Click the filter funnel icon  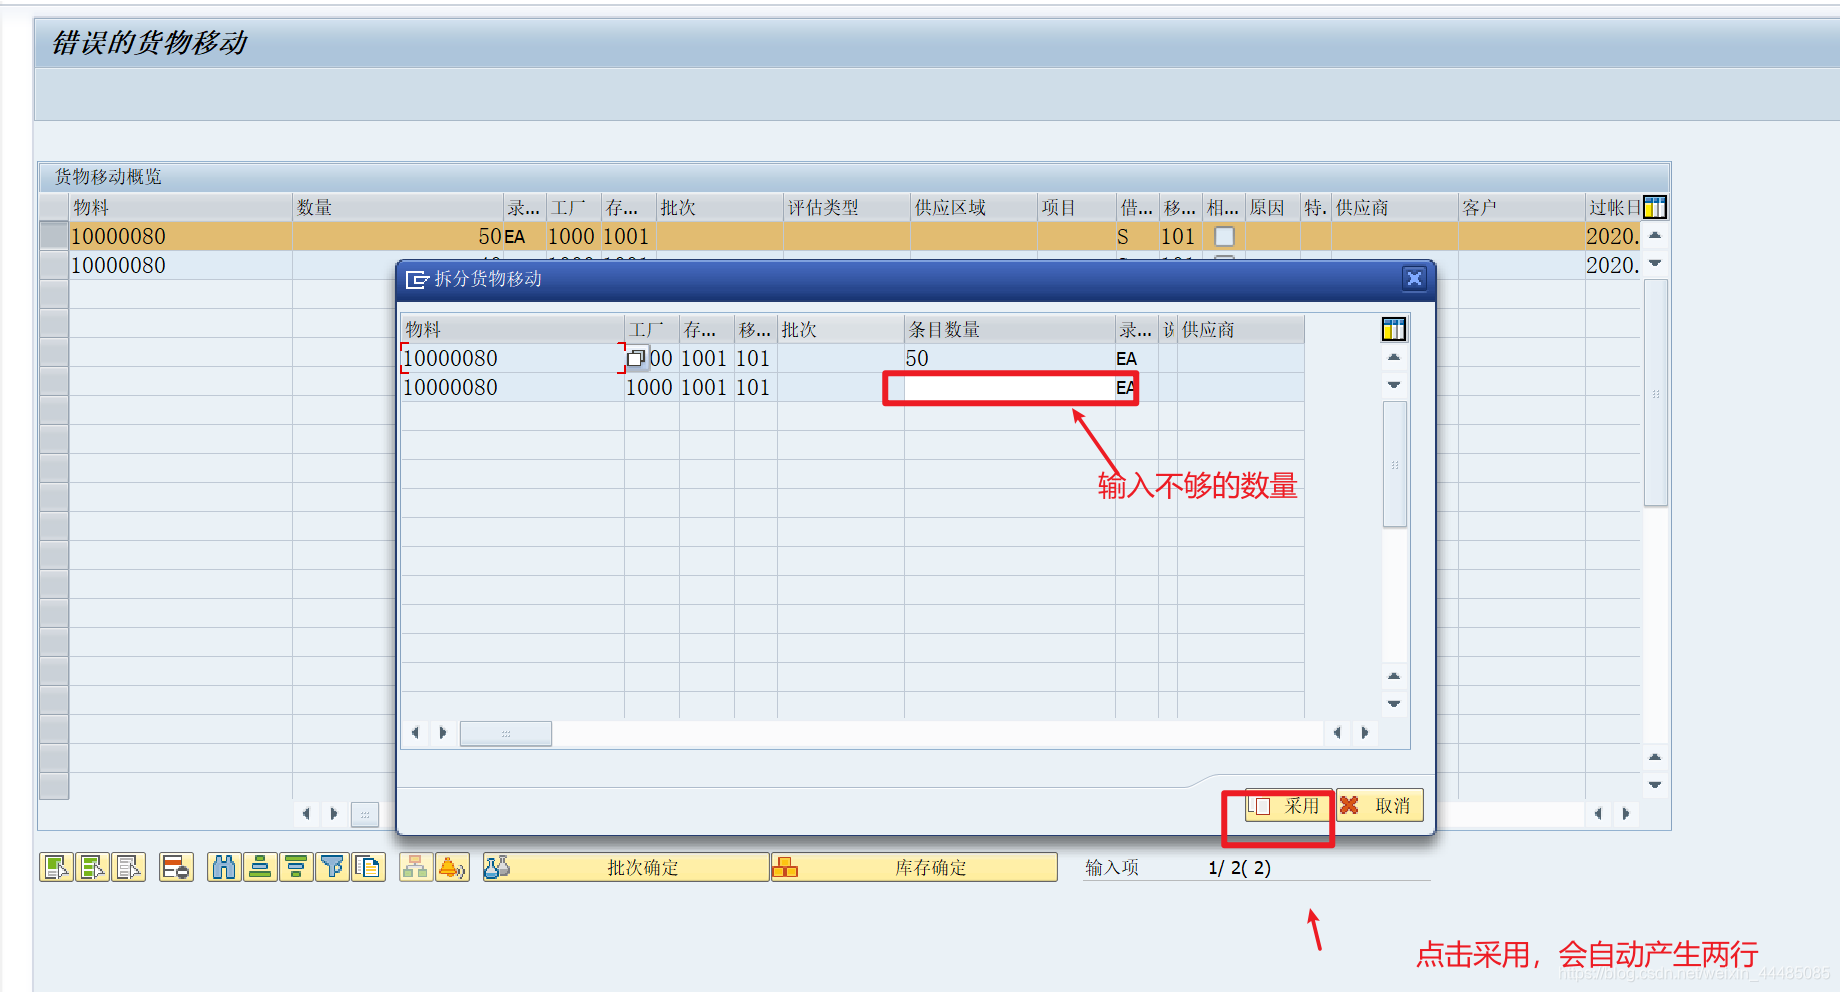click(x=332, y=867)
